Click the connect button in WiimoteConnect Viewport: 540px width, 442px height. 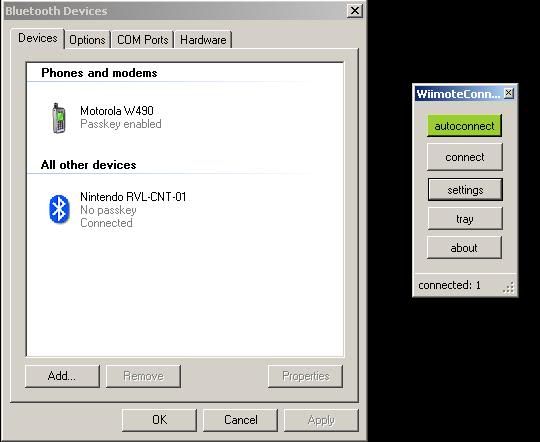(x=465, y=157)
